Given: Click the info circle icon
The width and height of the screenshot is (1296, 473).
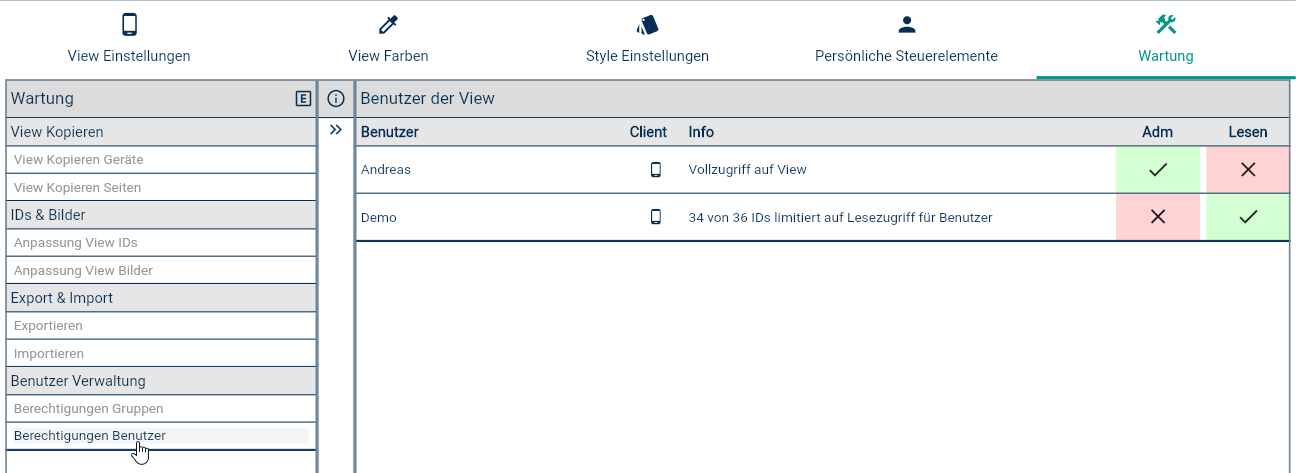Looking at the screenshot, I should 336,99.
